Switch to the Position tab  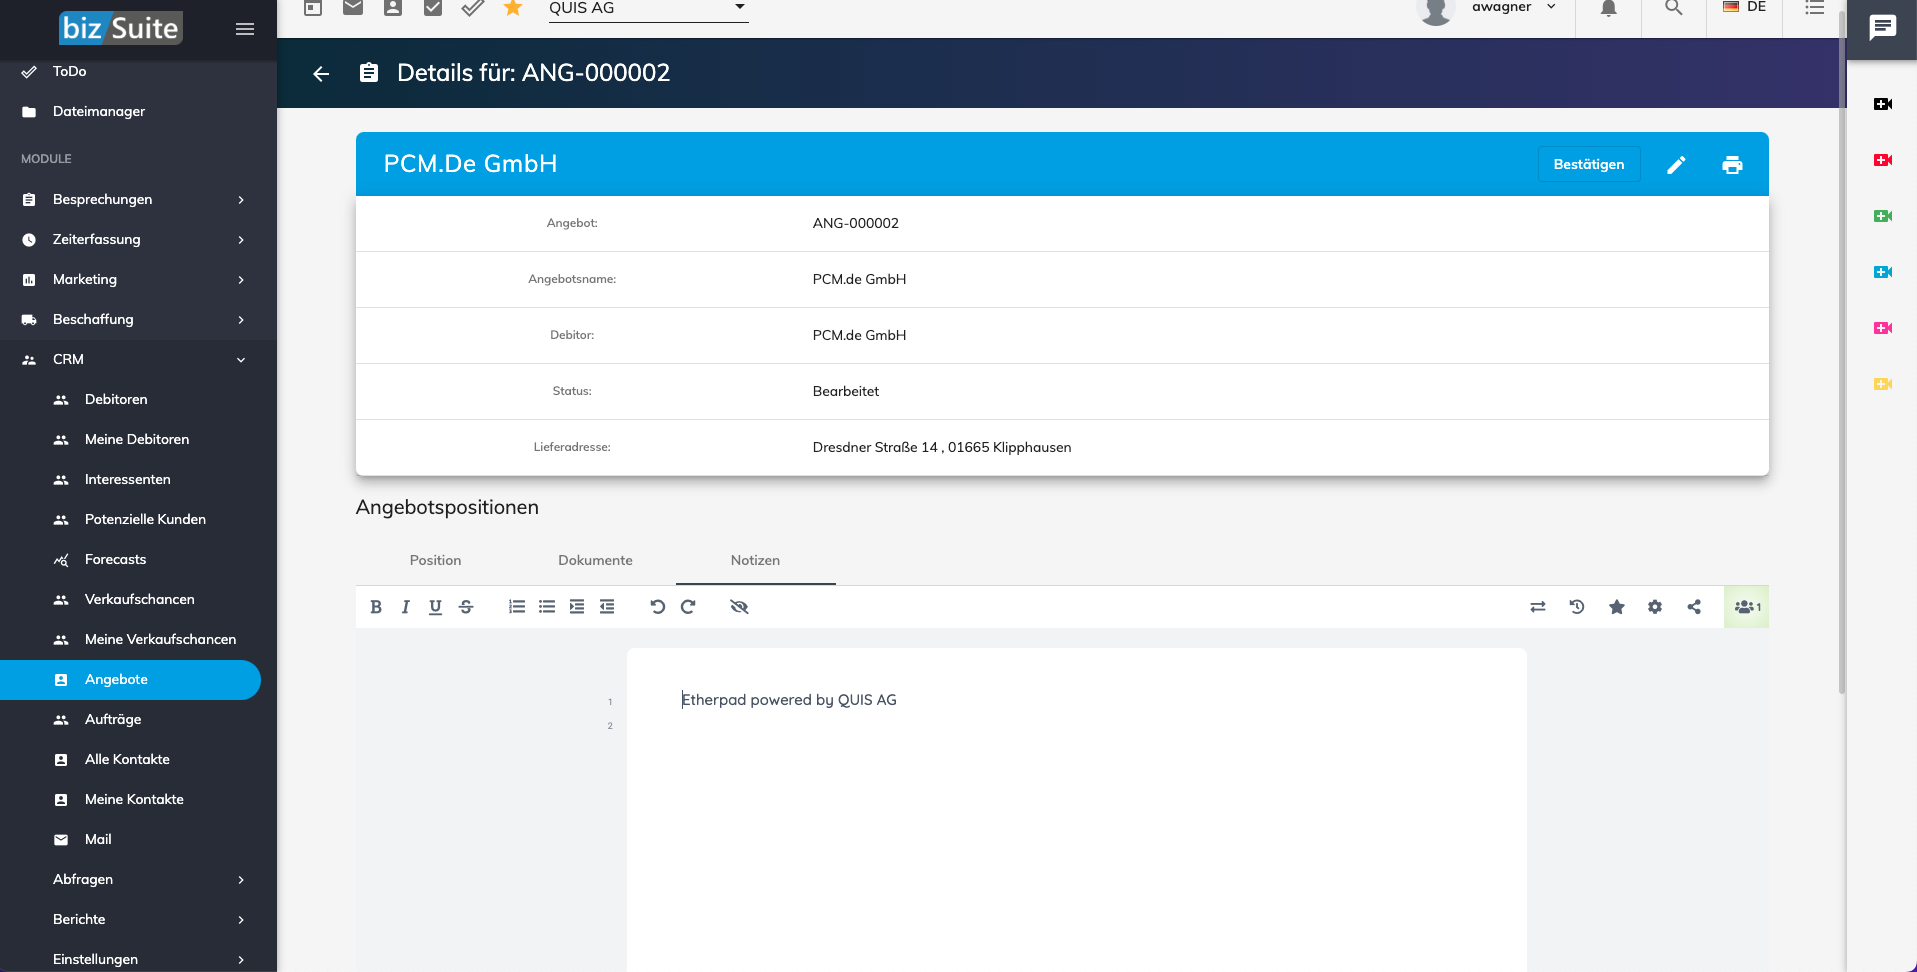[x=435, y=560]
